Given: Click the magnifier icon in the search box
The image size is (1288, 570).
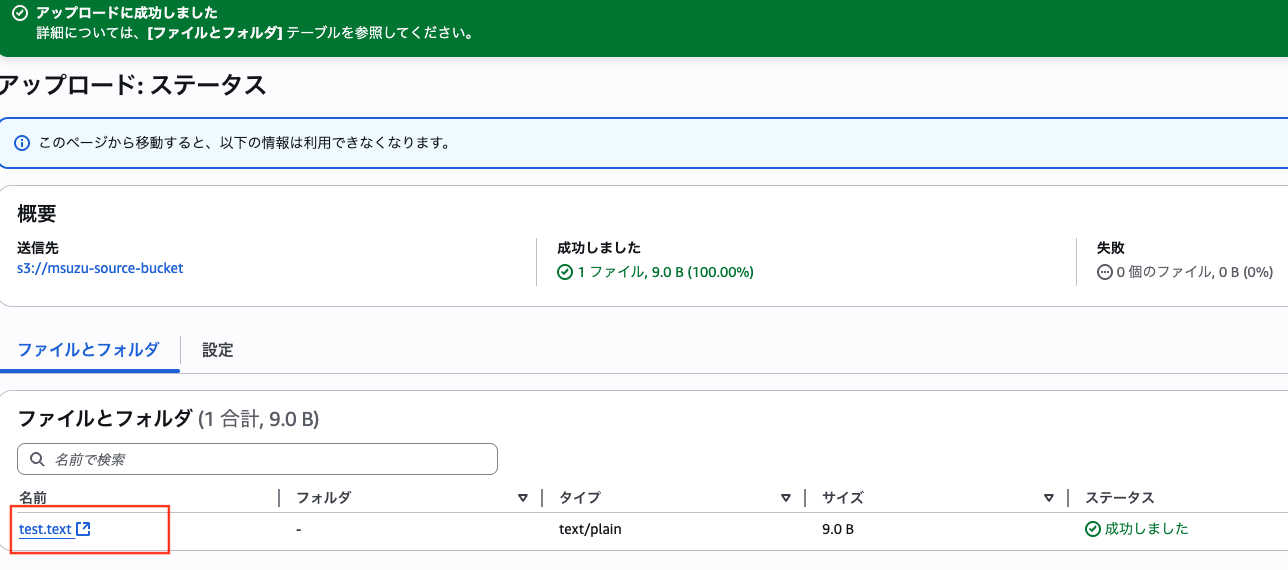Looking at the screenshot, I should pyautogui.click(x=37, y=459).
